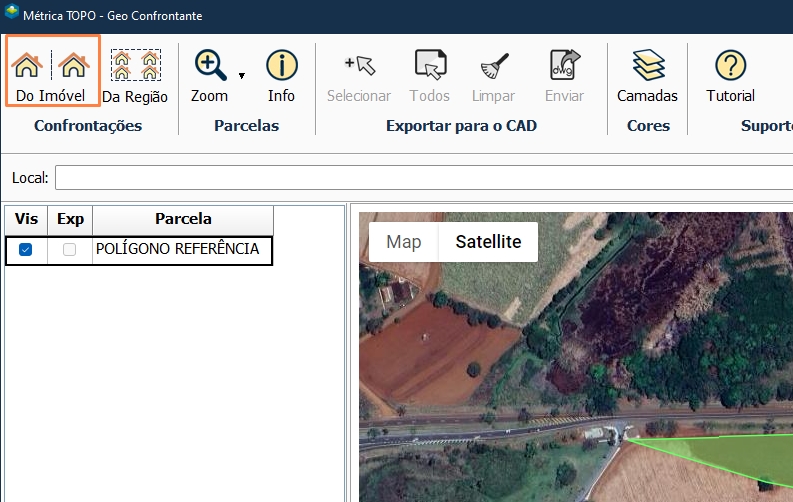This screenshot has height=502, width=793.
Task: Check Exp for POLÍGONO REFERÊNCIA
Action: (69, 250)
